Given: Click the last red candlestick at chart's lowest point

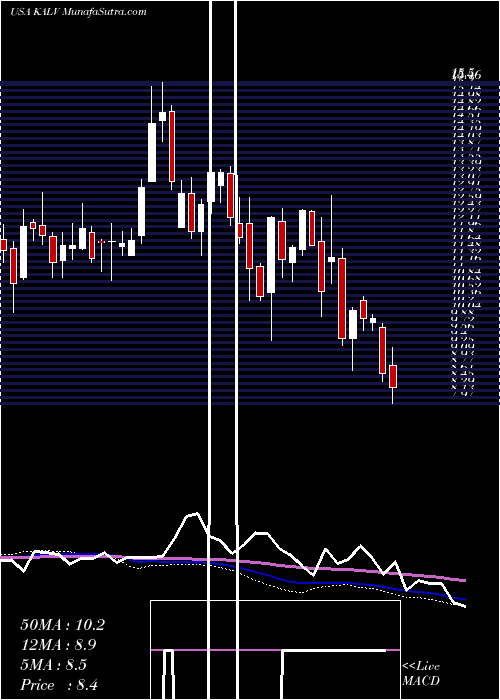Looking at the screenshot, I should [x=393, y=376].
